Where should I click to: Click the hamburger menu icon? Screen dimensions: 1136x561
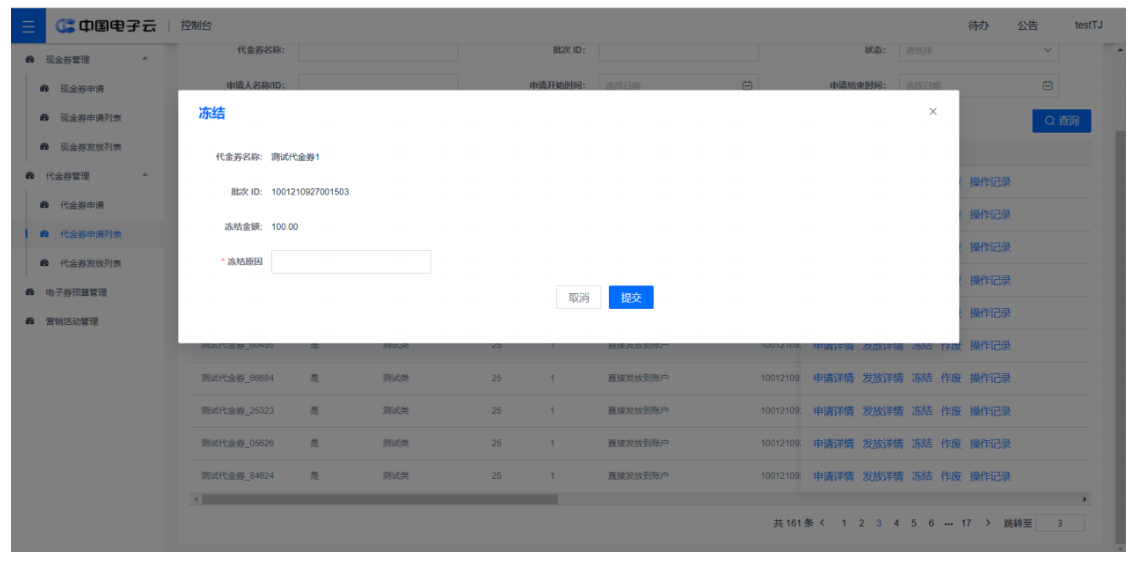28,25
